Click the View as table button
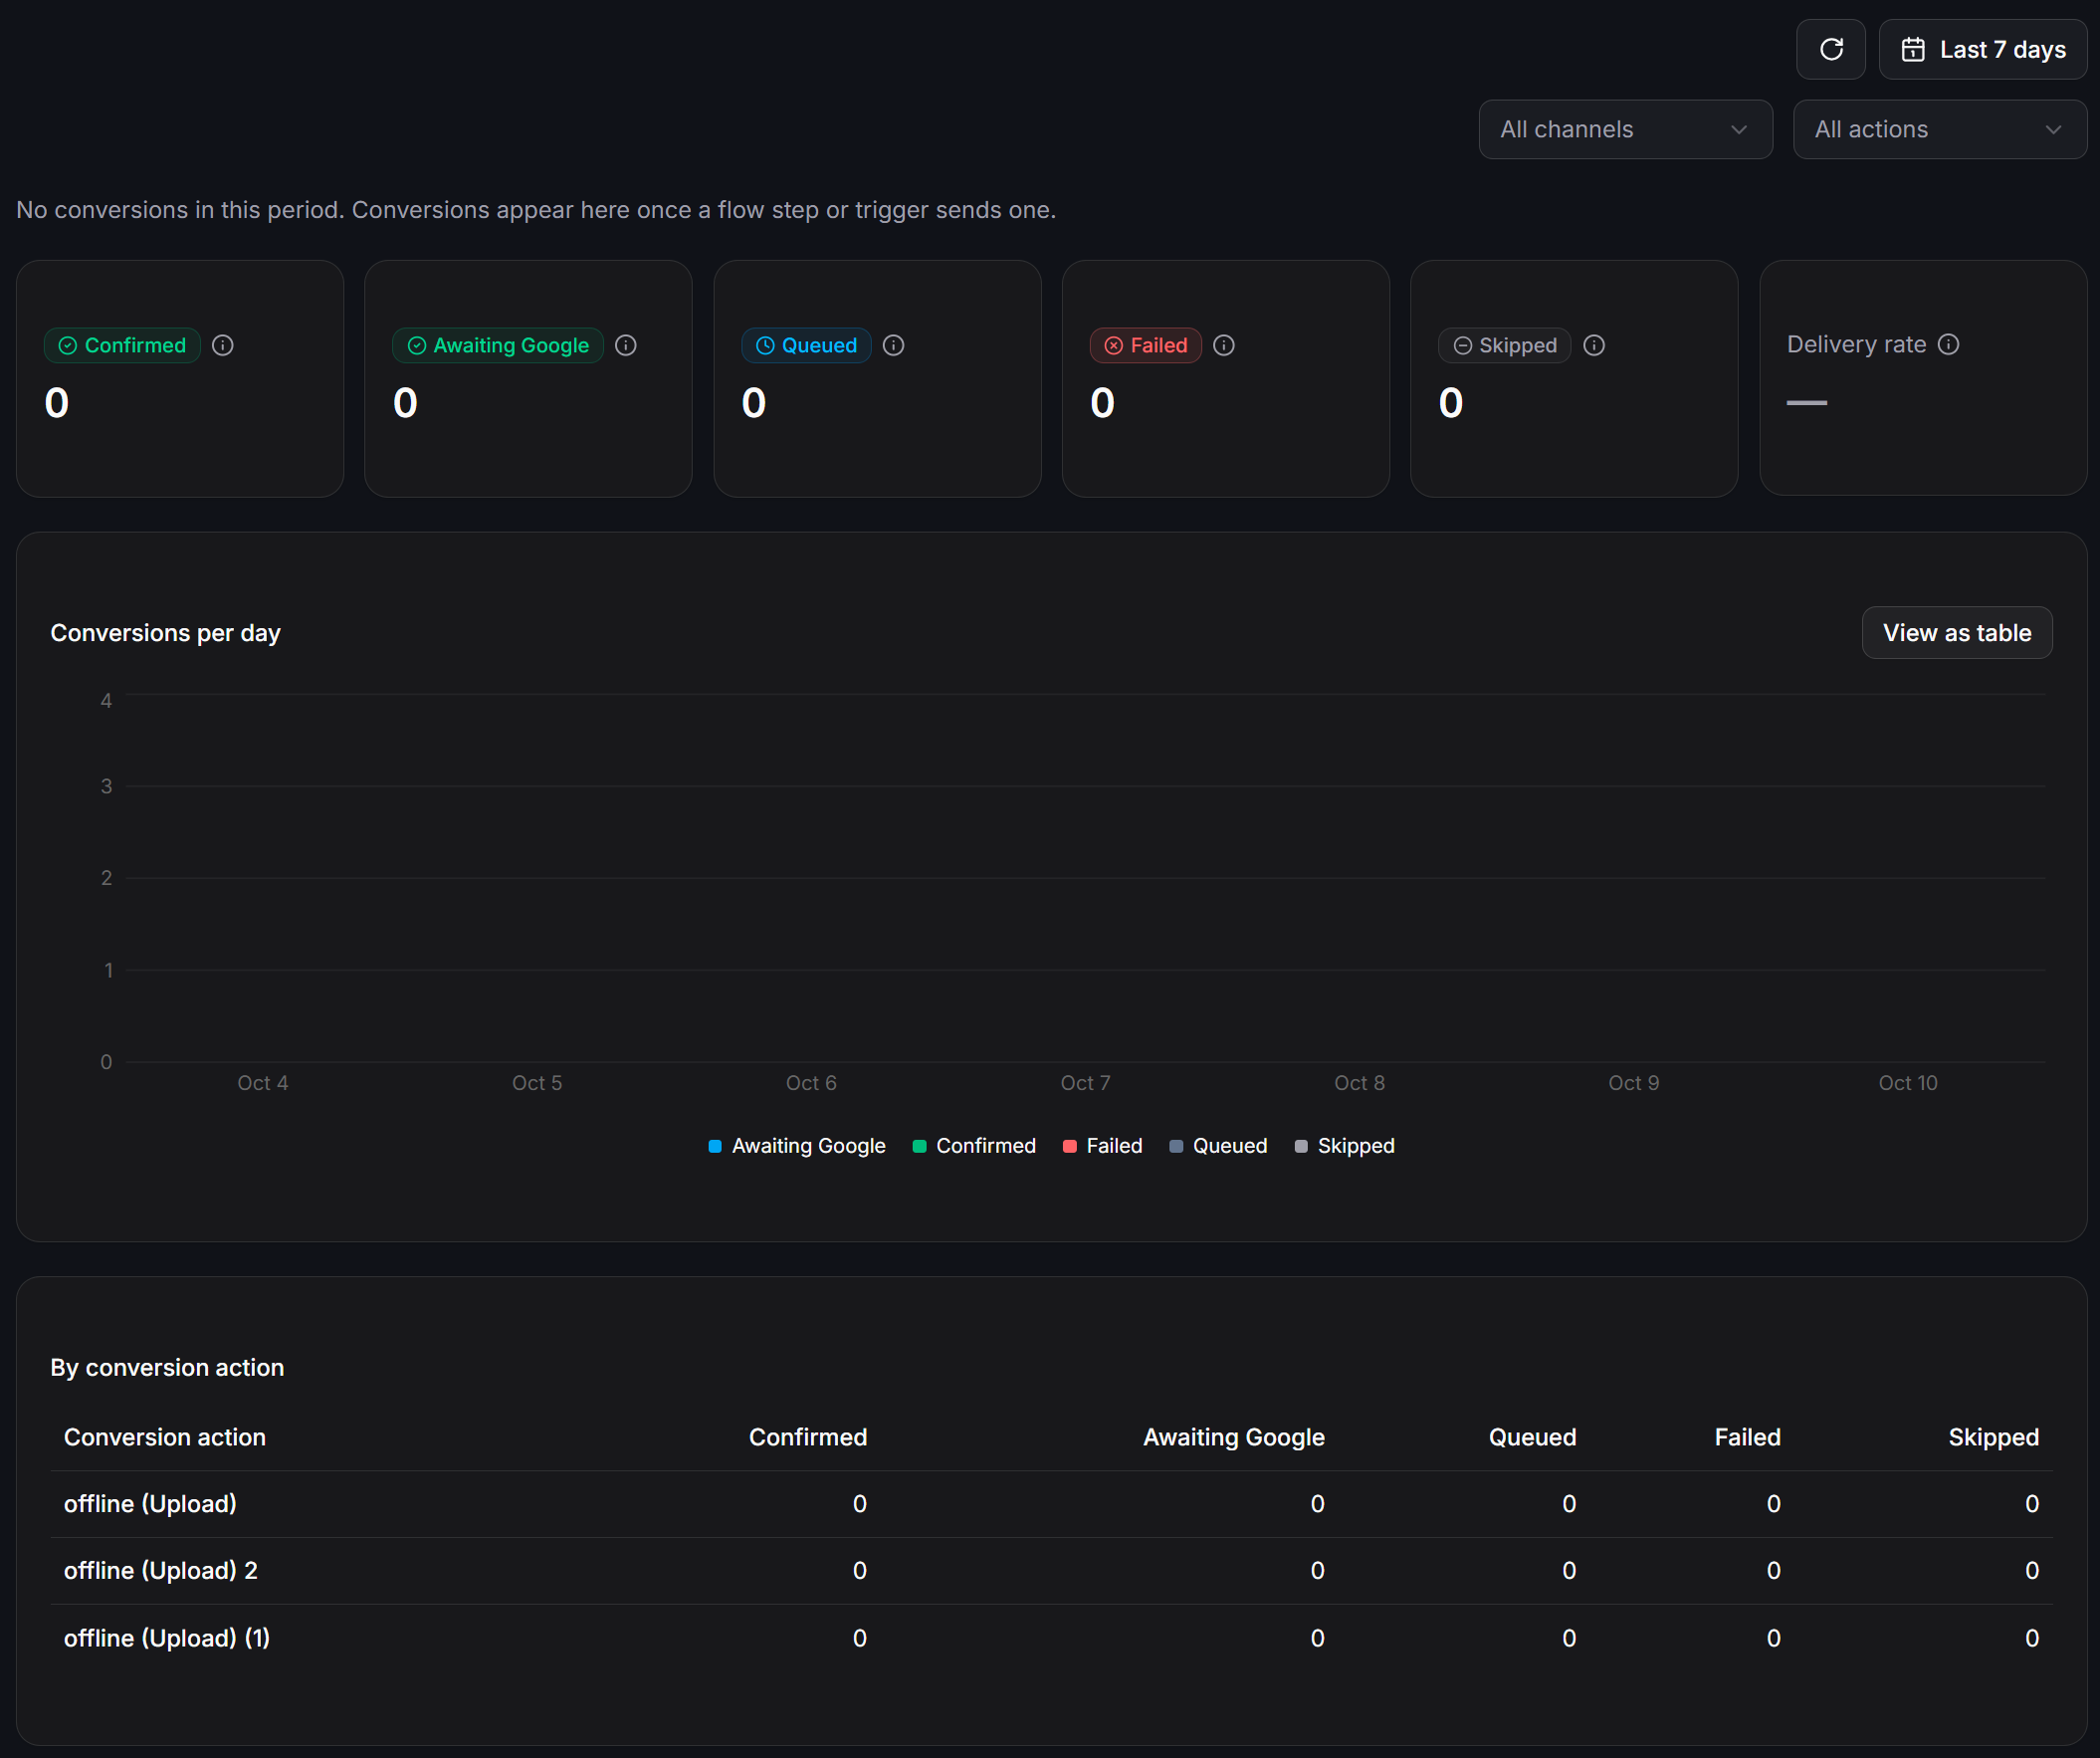This screenshot has width=2100, height=1758. coord(1957,632)
